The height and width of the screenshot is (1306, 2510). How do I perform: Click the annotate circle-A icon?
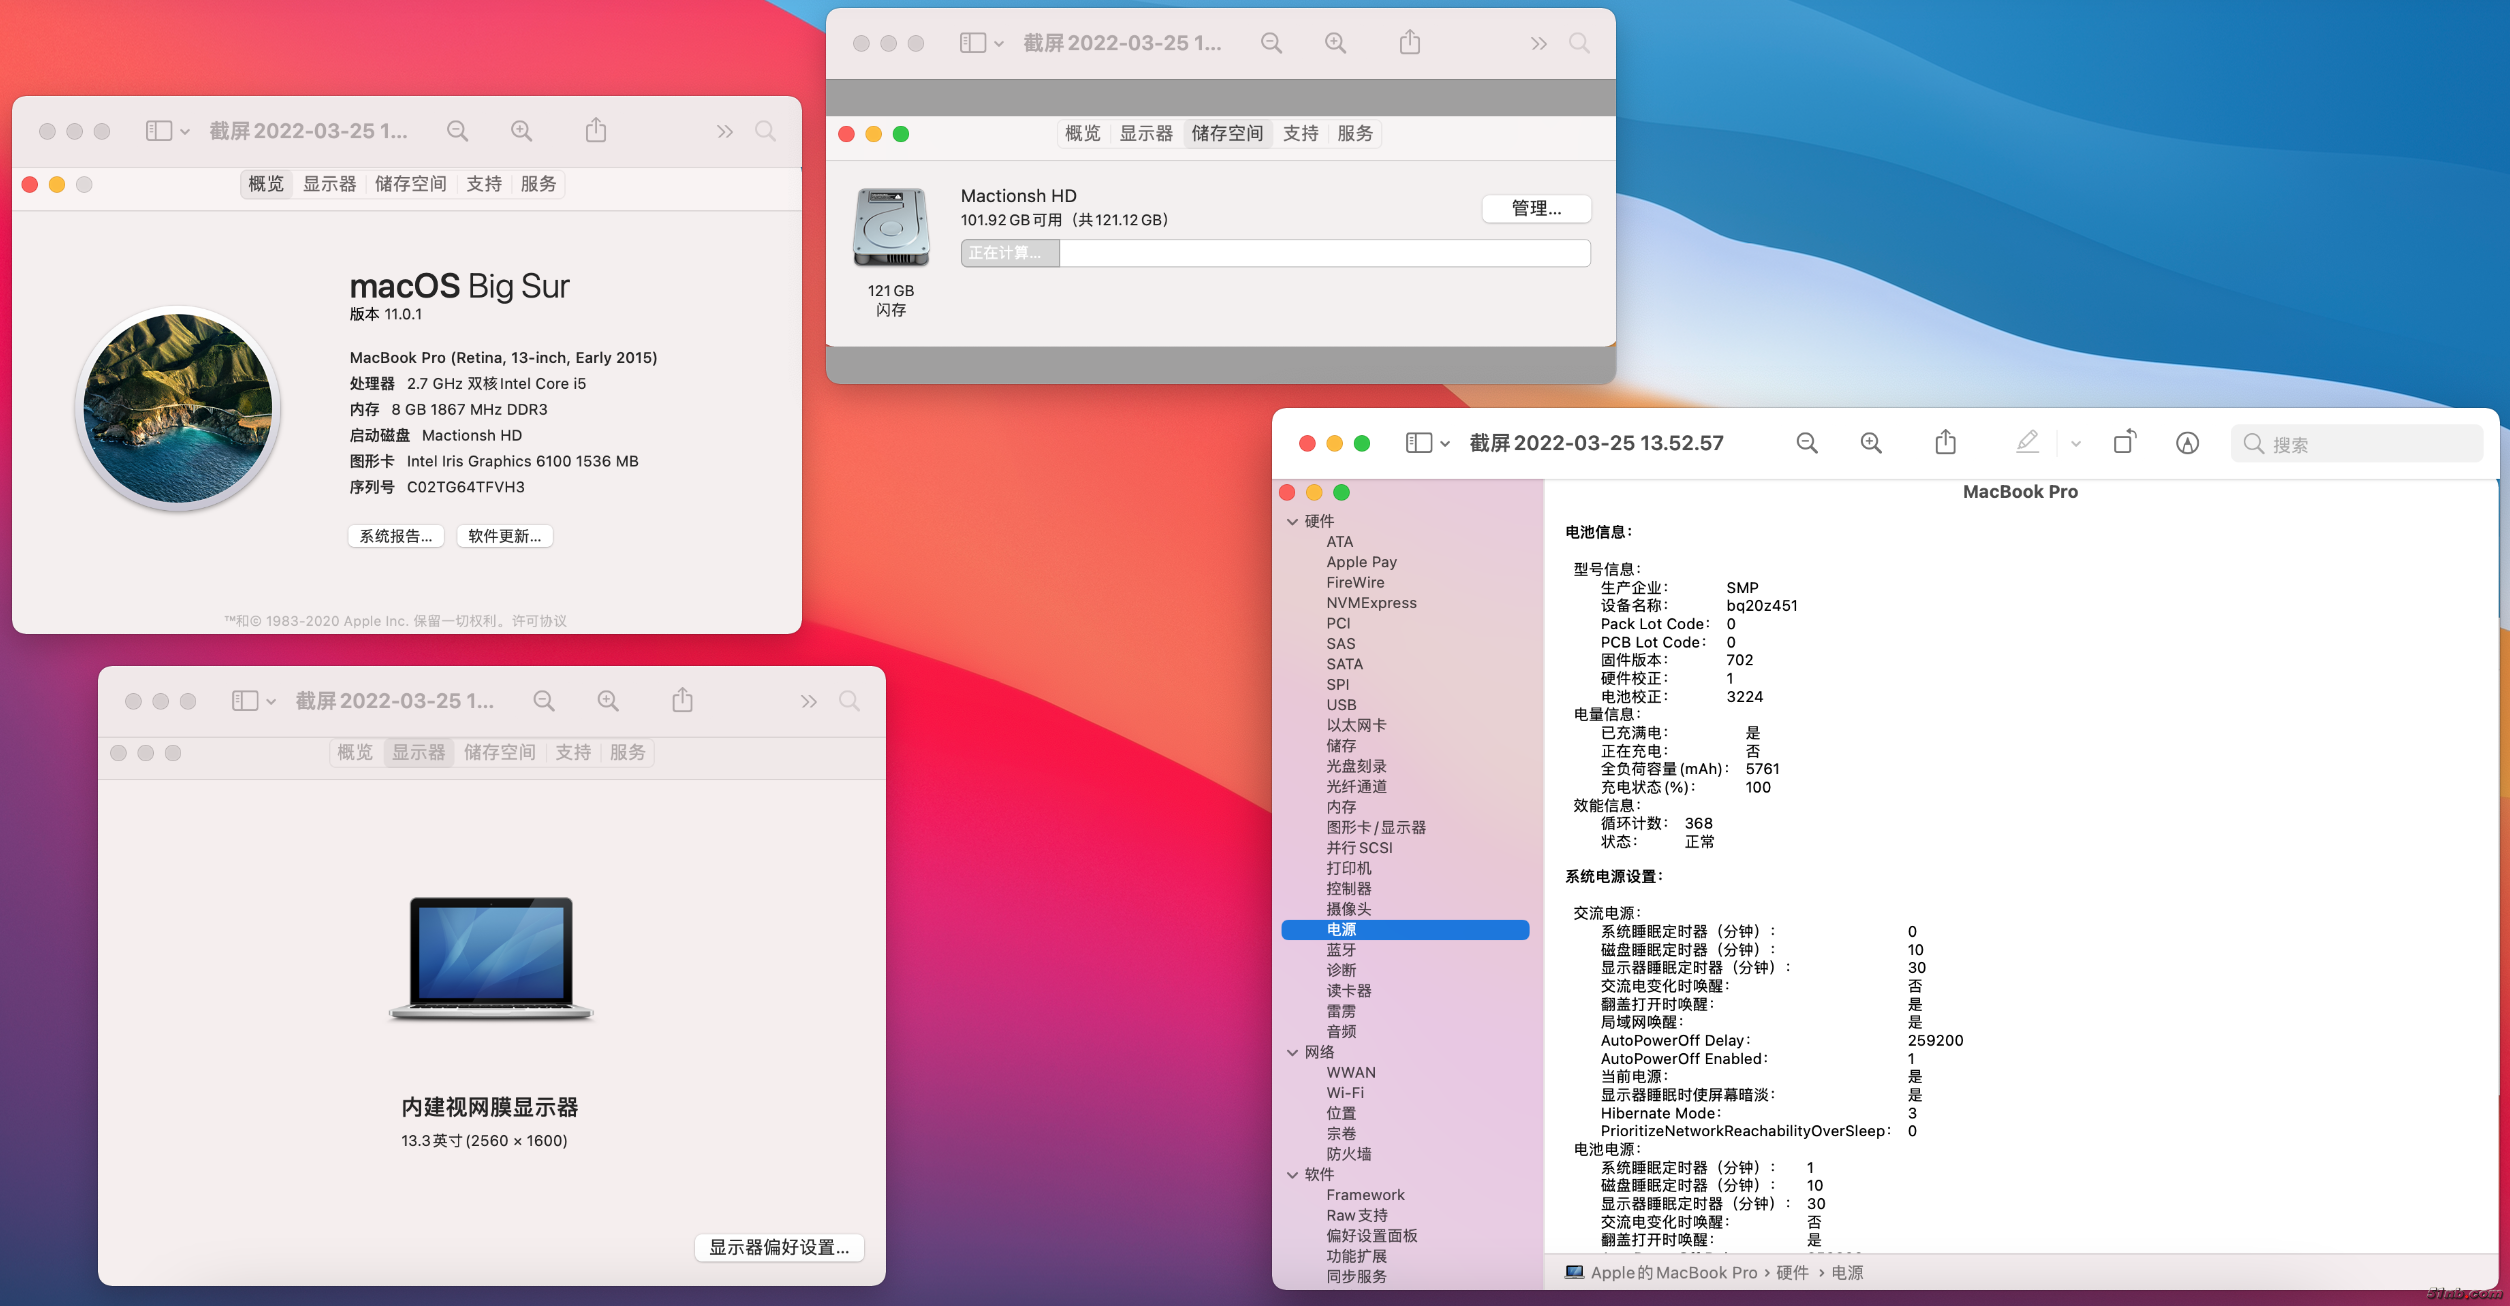point(2187,443)
